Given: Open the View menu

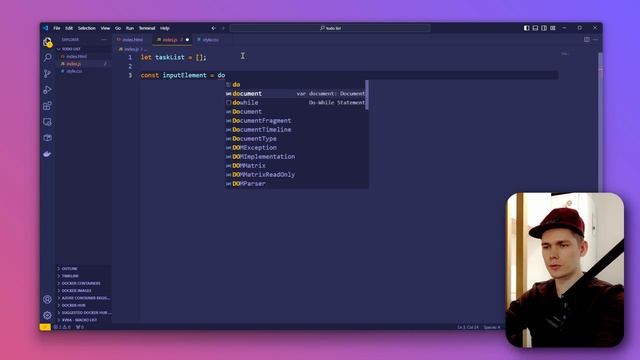Looking at the screenshot, I should tap(105, 28).
